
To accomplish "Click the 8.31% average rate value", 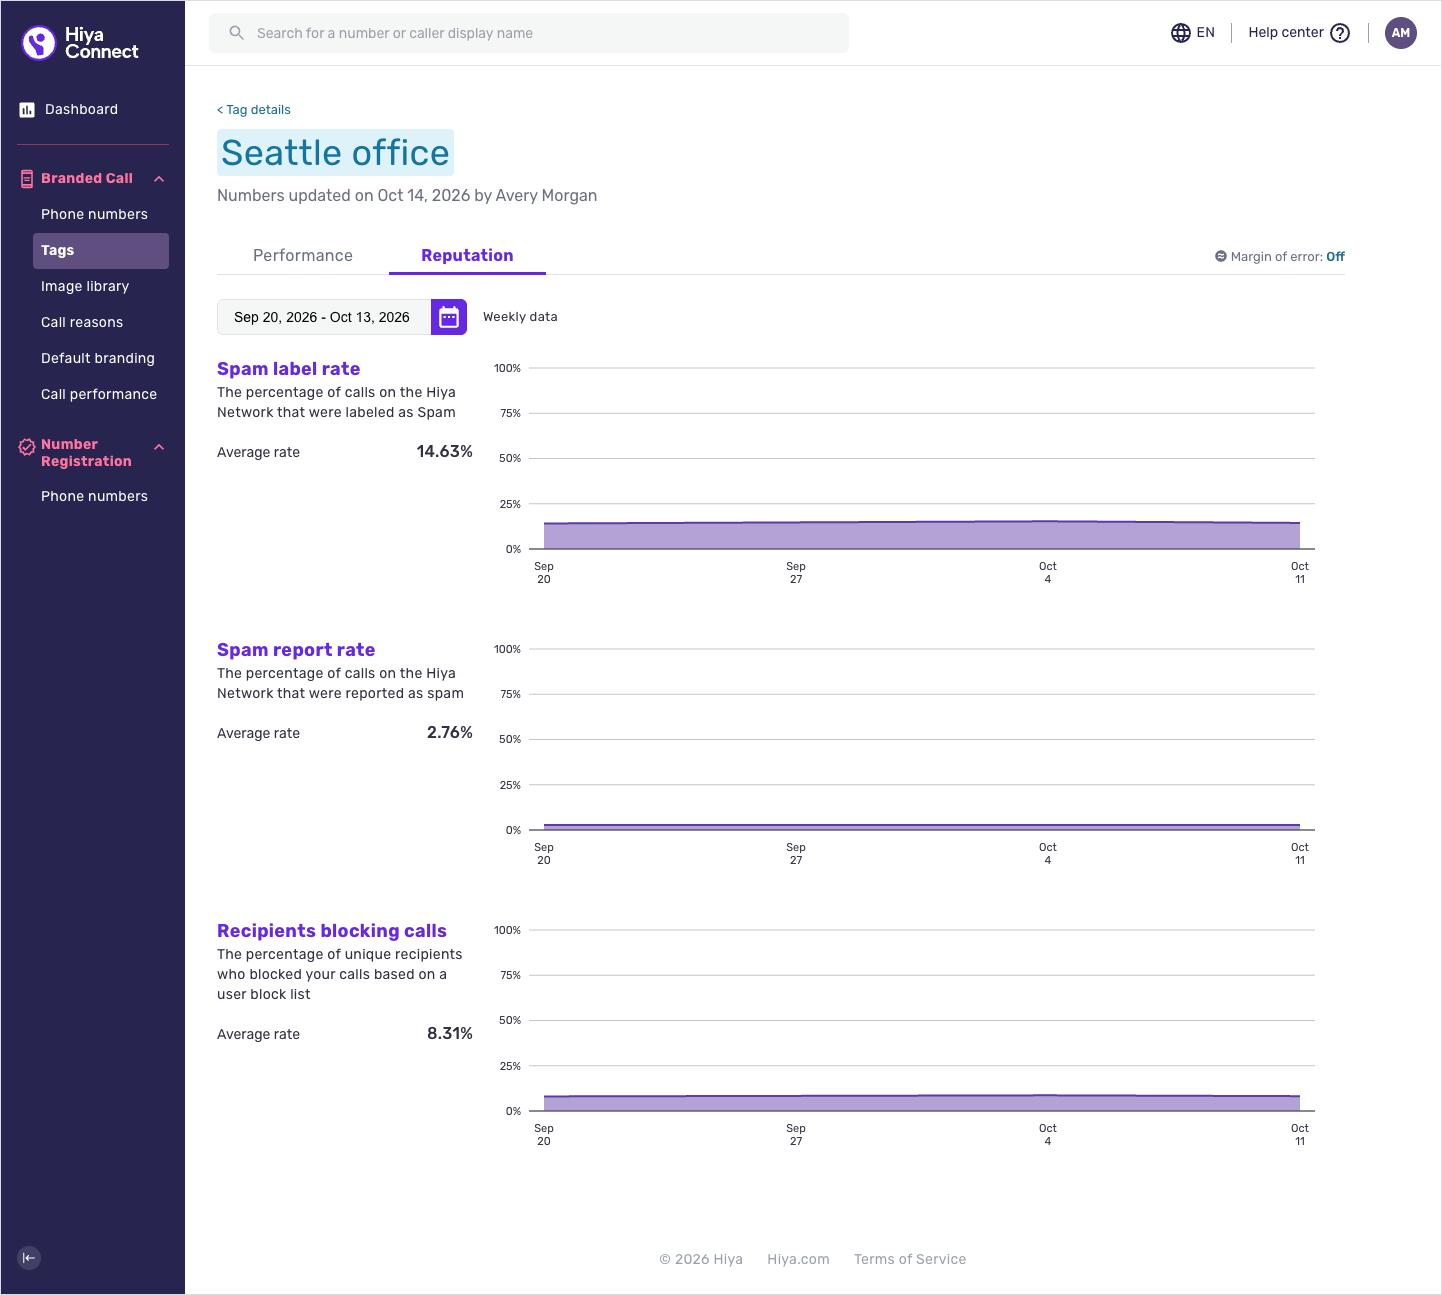I will pos(450,1034).
